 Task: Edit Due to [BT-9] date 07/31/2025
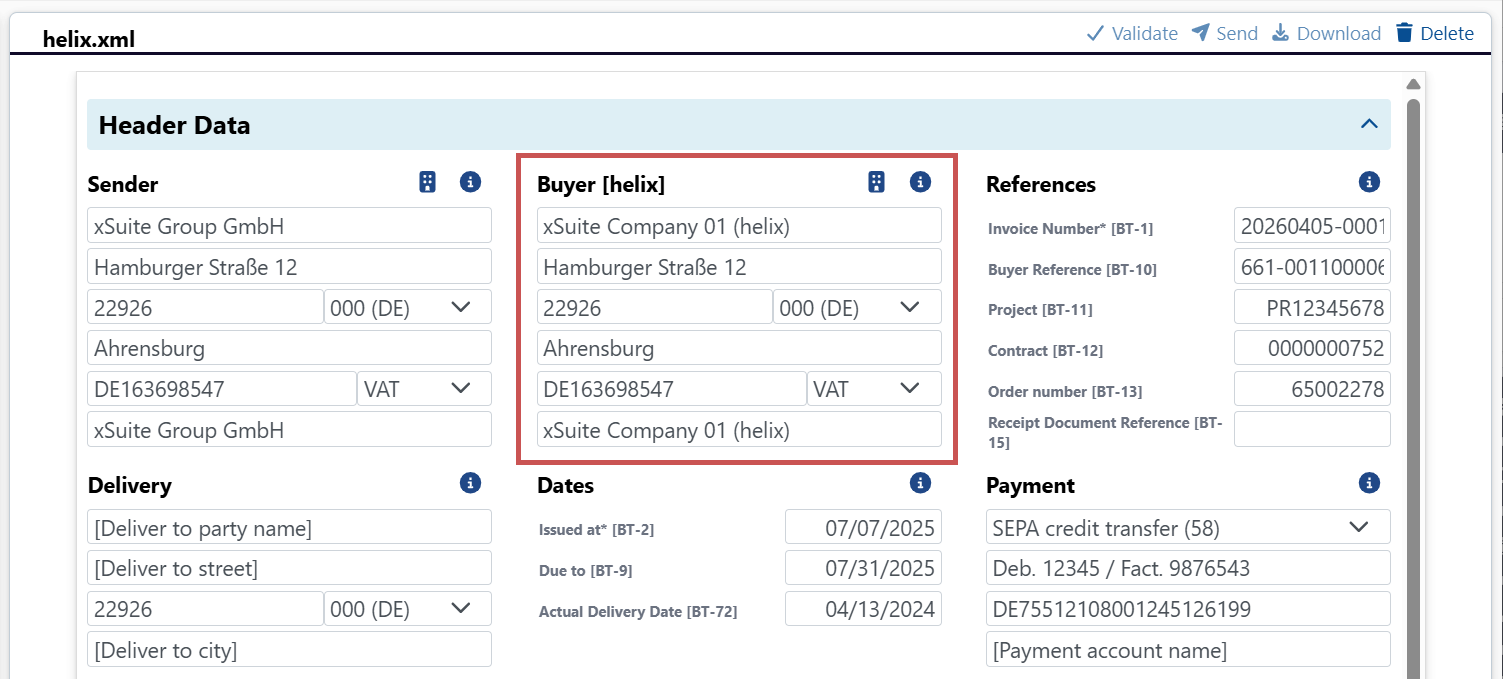click(863, 568)
